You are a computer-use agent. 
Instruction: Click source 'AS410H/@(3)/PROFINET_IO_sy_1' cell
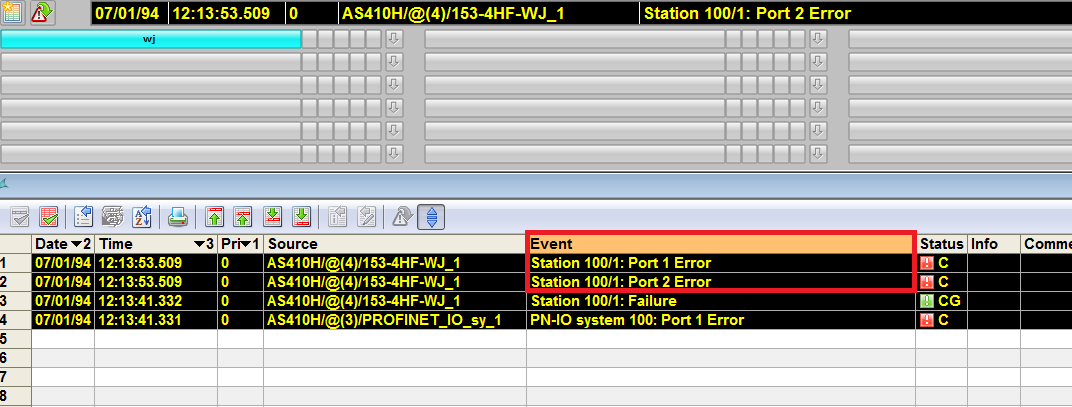click(394, 320)
